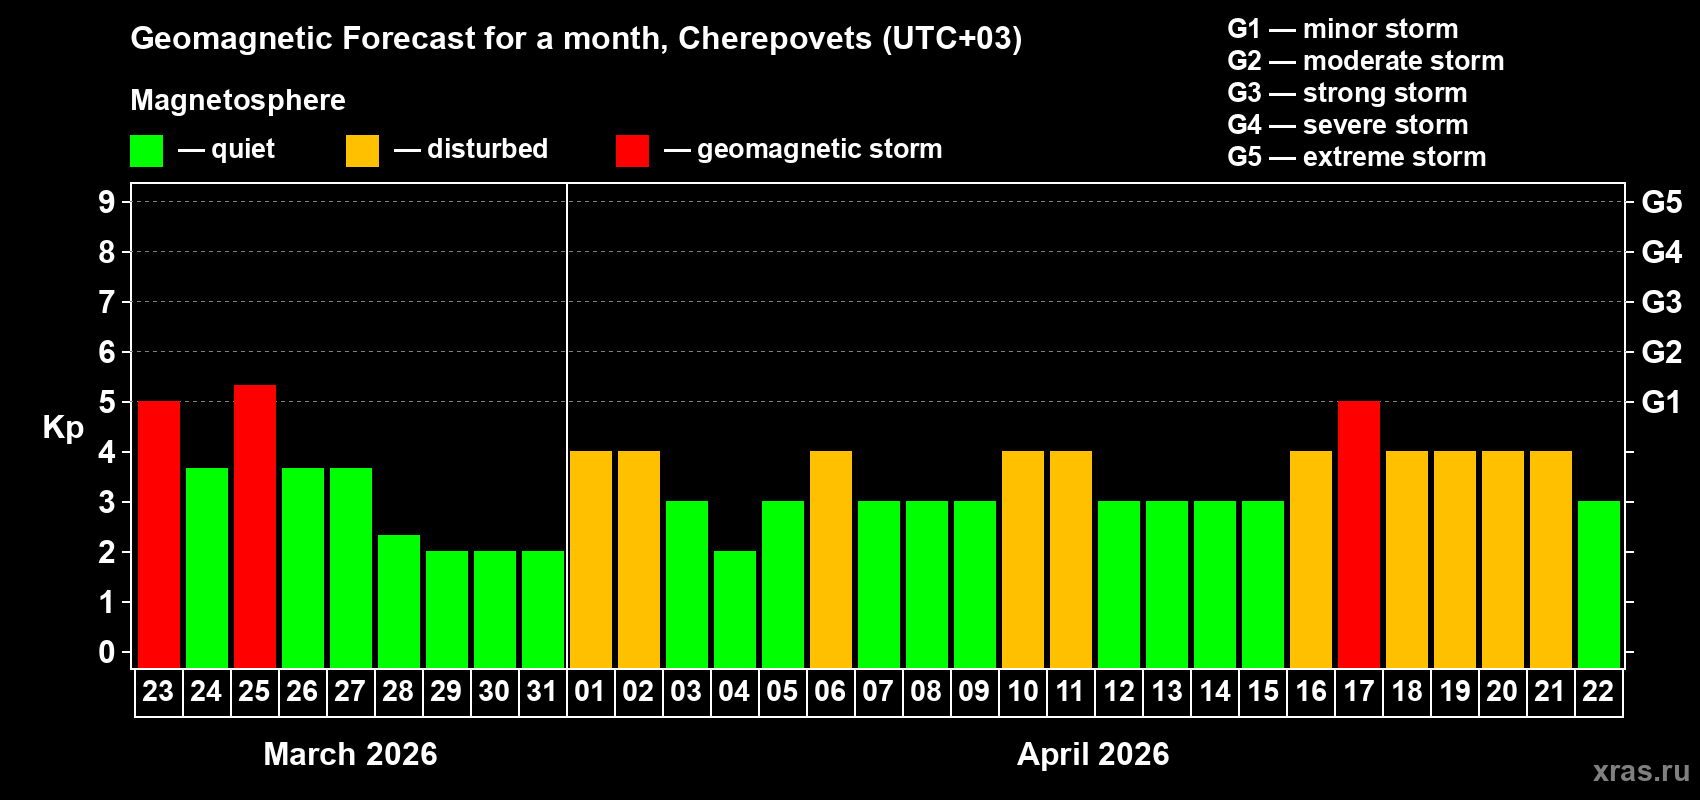Click date label 25 on the axis
The height and width of the screenshot is (800, 1700).
click(x=254, y=691)
